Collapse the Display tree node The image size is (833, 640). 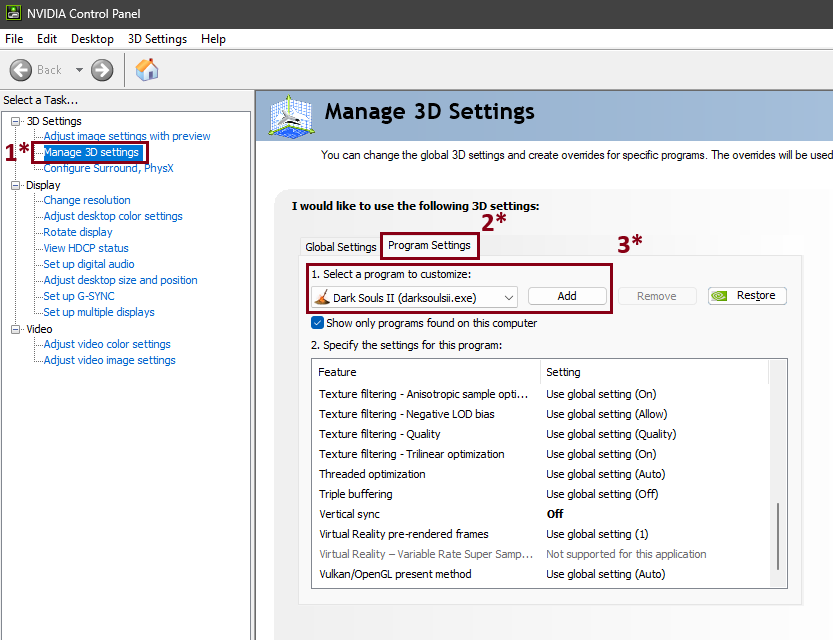[15, 185]
